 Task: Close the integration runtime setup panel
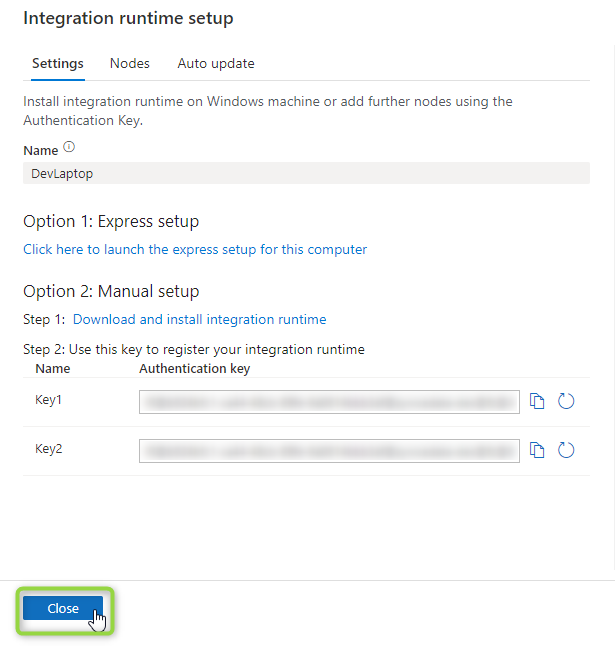[x=63, y=608]
